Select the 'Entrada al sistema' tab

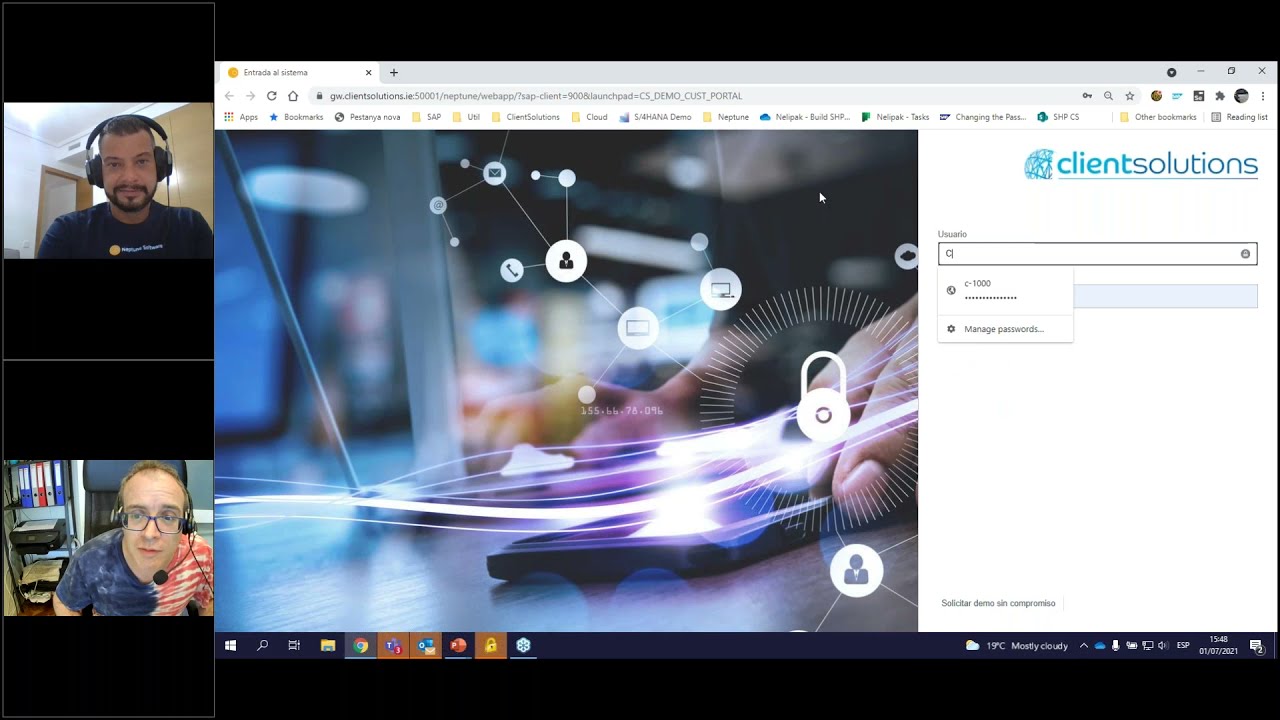(300, 72)
